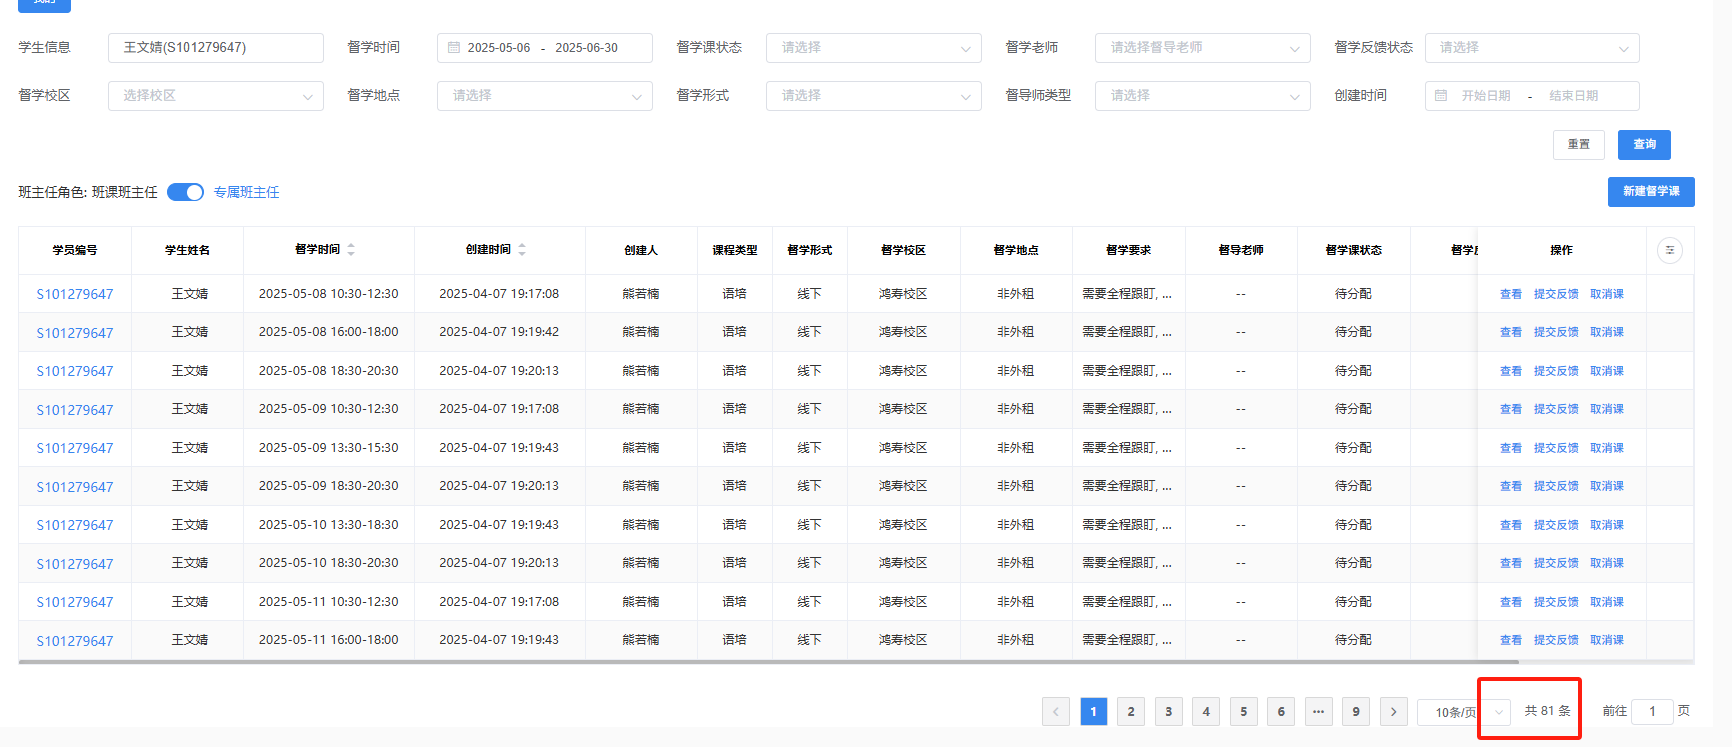Click the column settings icon in table header
Viewport: 1732px width, 747px height.
[1669, 250]
